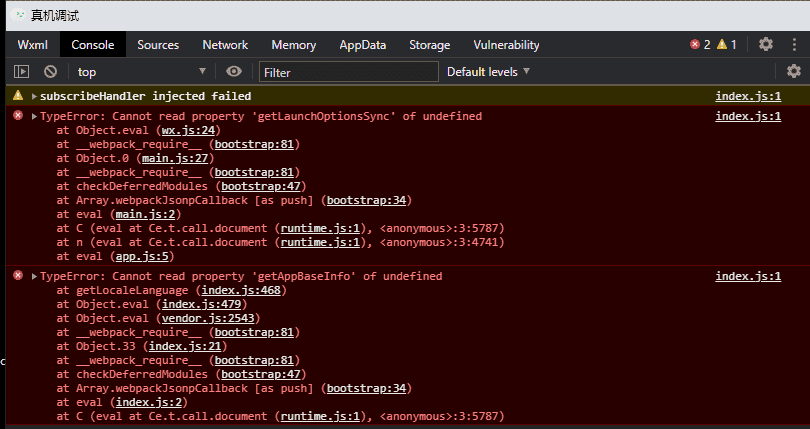Screen dimensions: 810x429
Task: Switch to the Network tab
Action: point(225,45)
